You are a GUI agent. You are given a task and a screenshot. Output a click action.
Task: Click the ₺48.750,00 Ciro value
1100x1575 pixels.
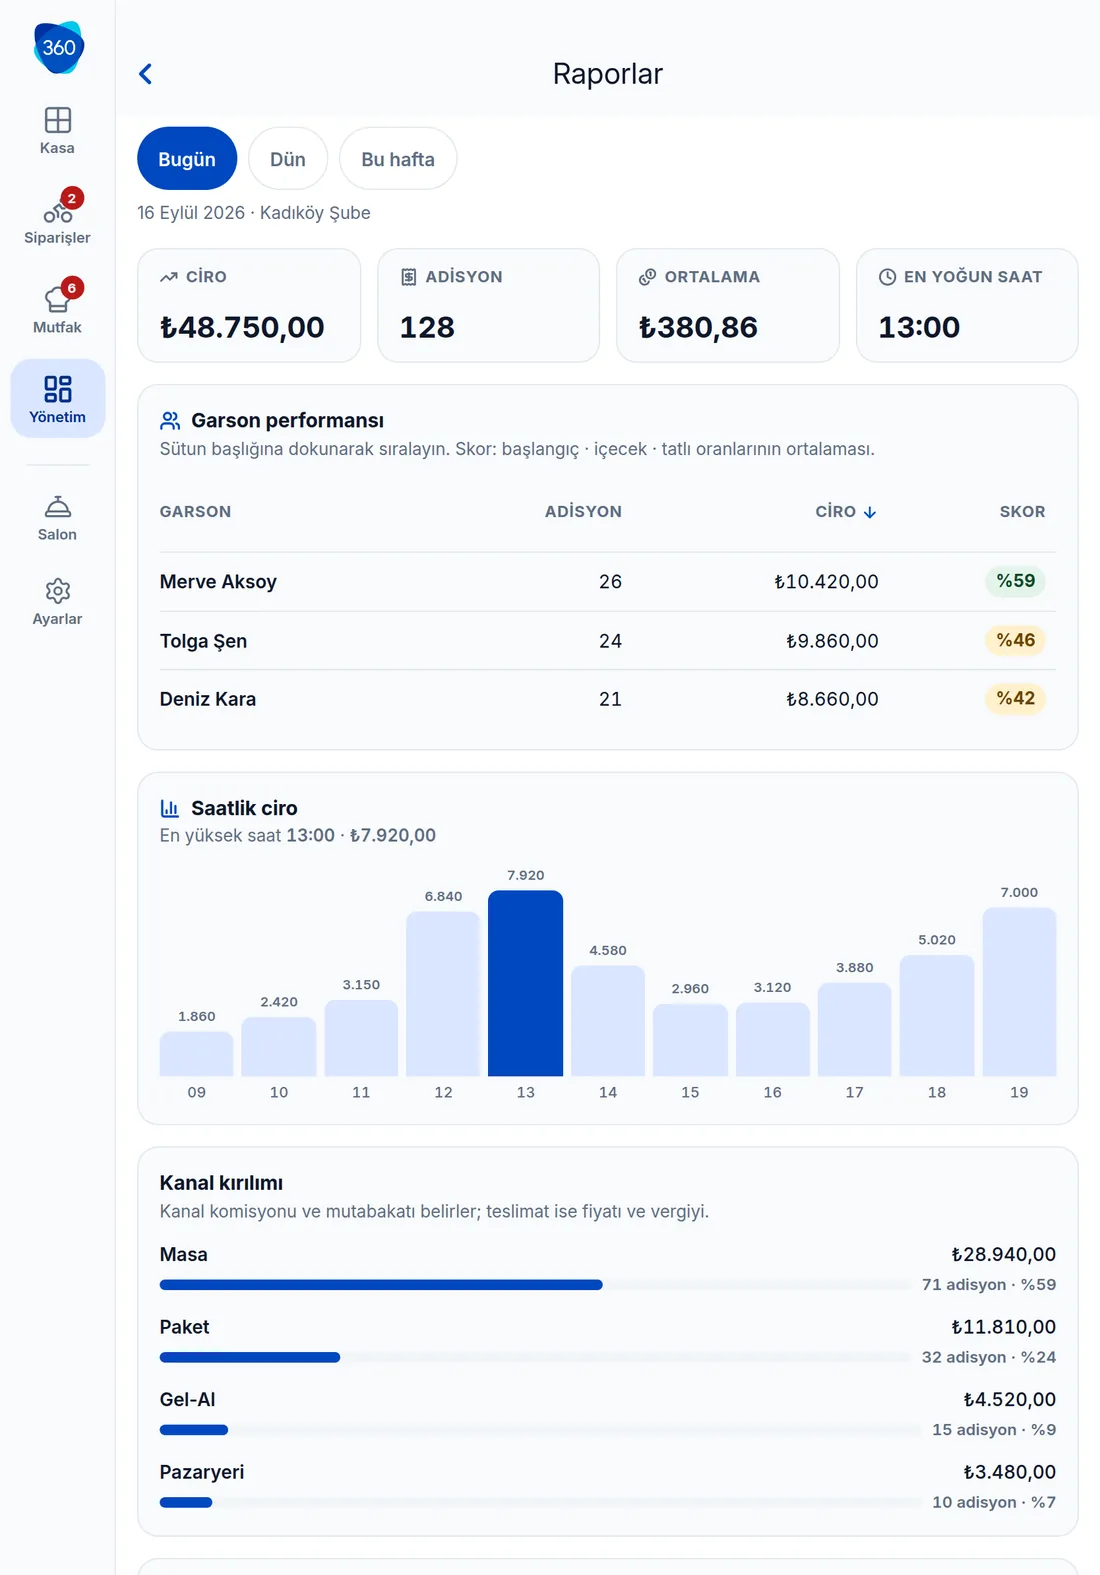tap(242, 327)
